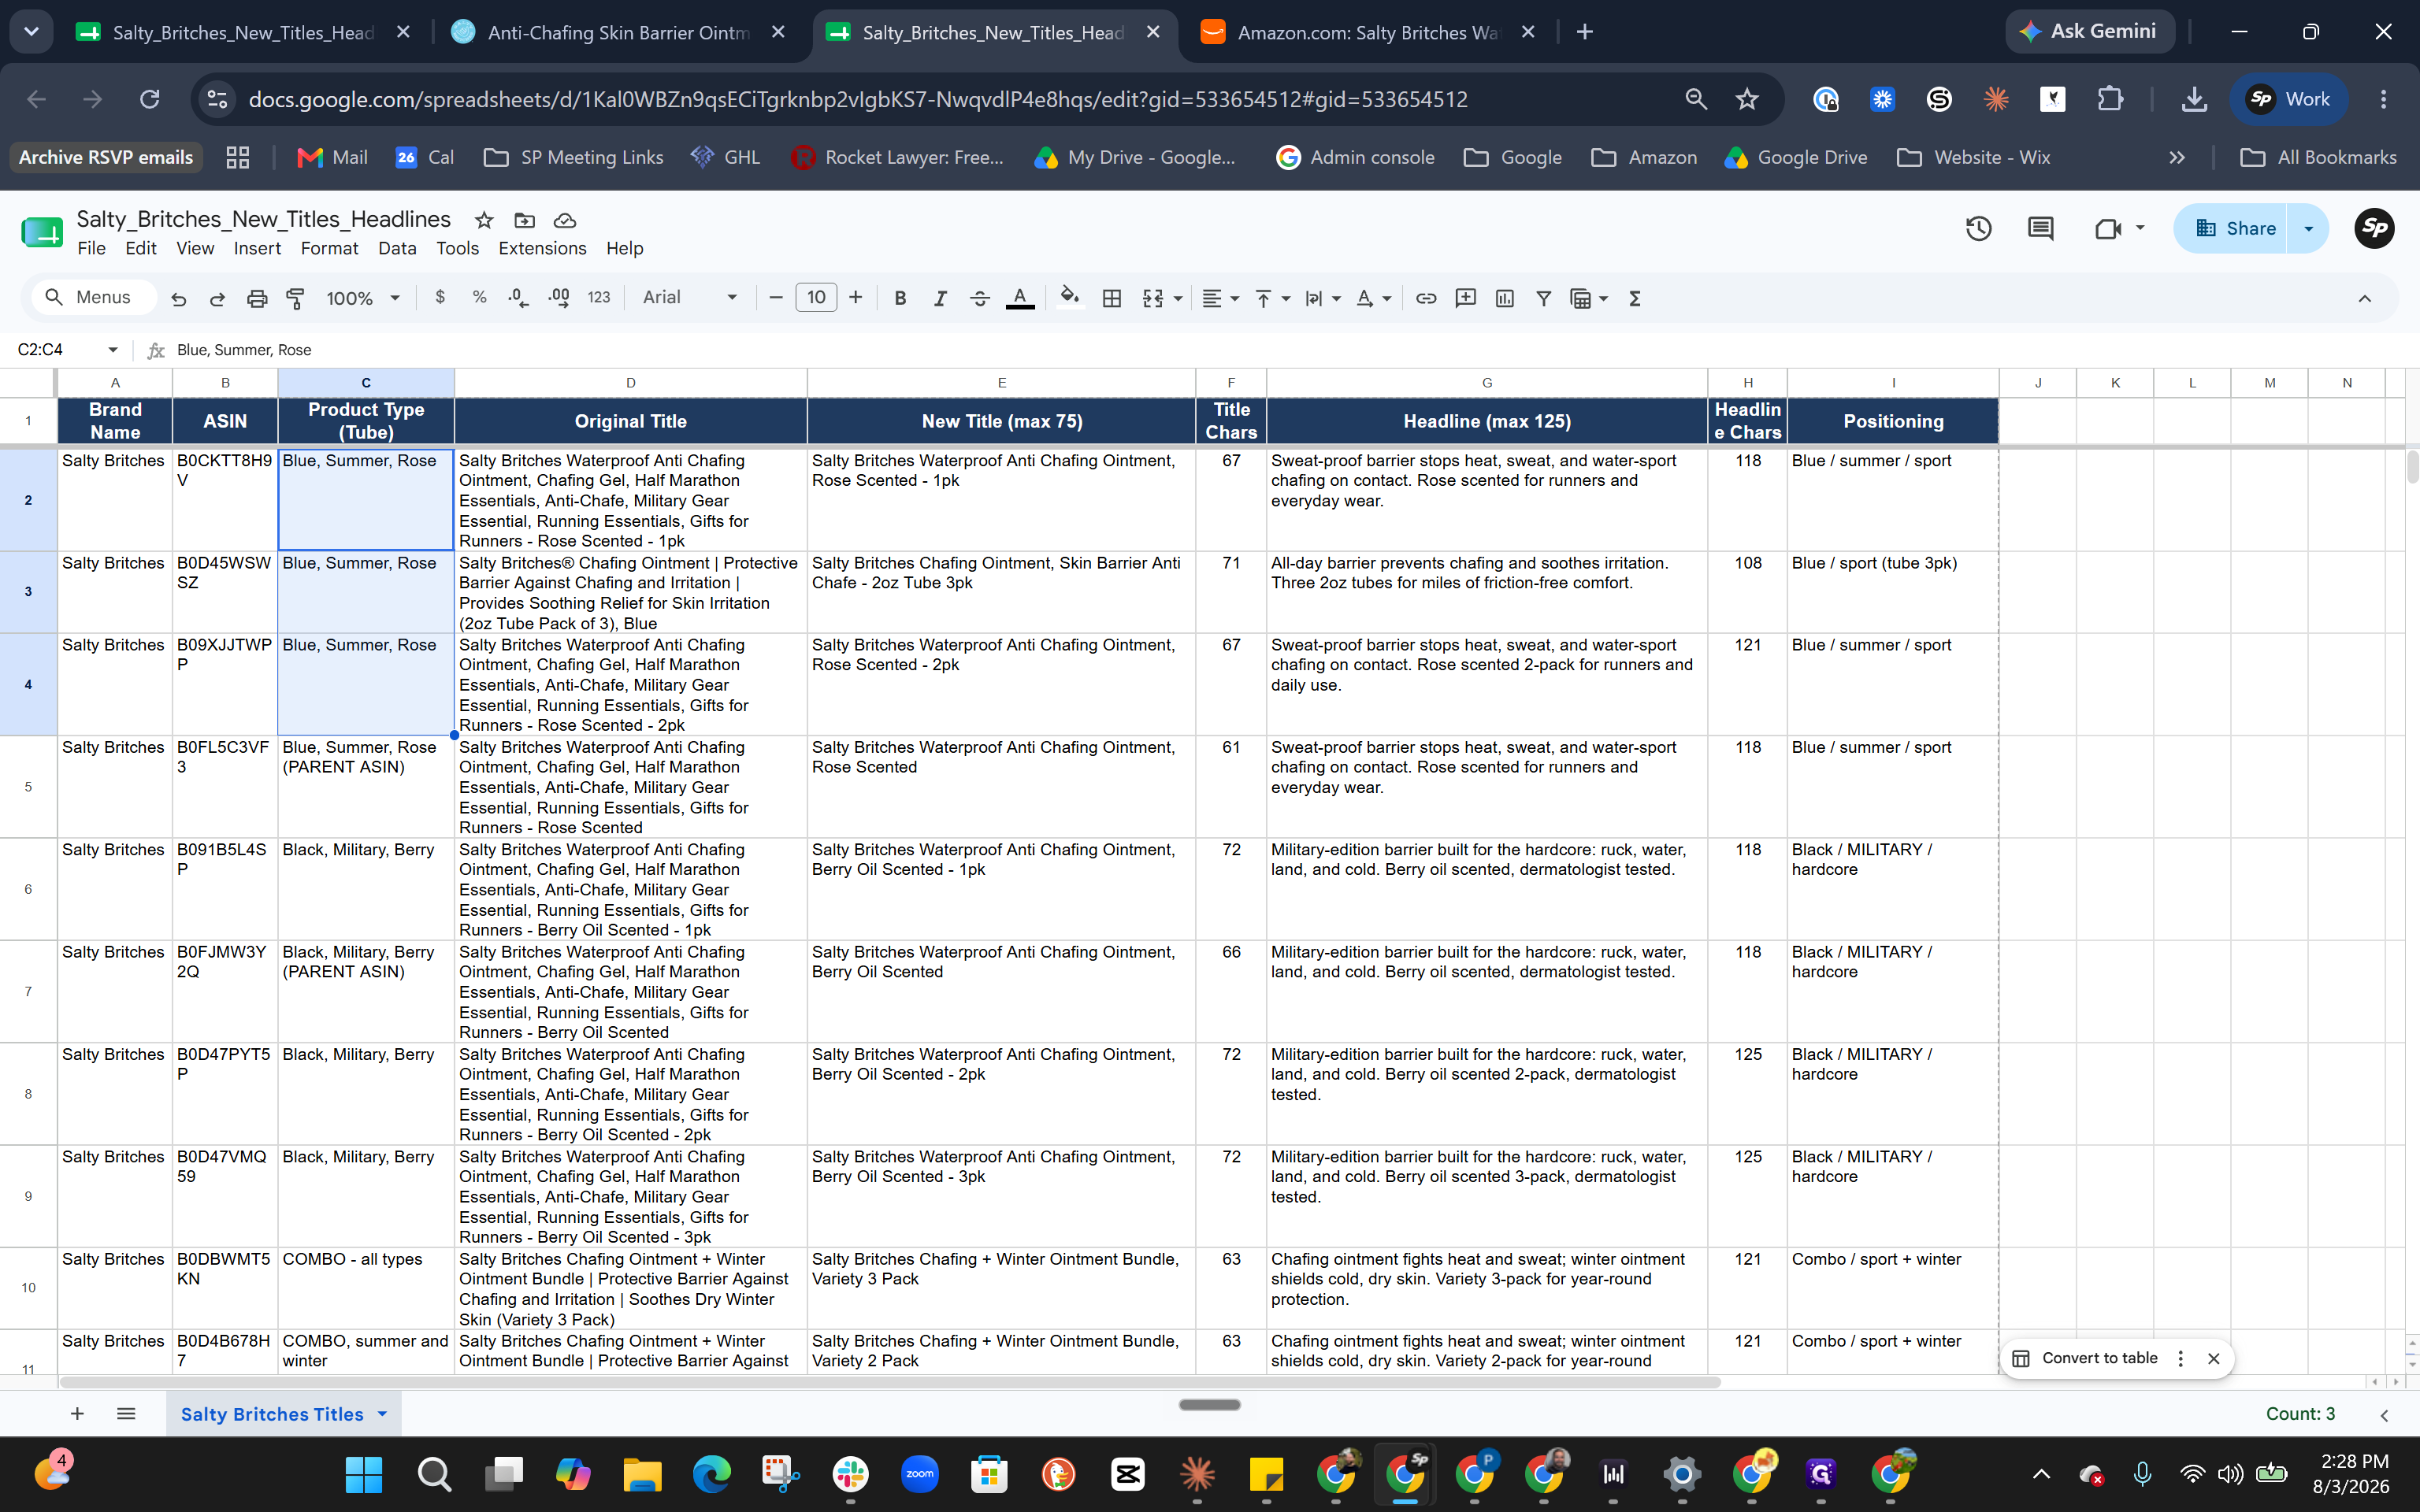Viewport: 2420px width, 1512px height.
Task: Expand the merge cells dropdown arrow
Action: click(x=1178, y=298)
